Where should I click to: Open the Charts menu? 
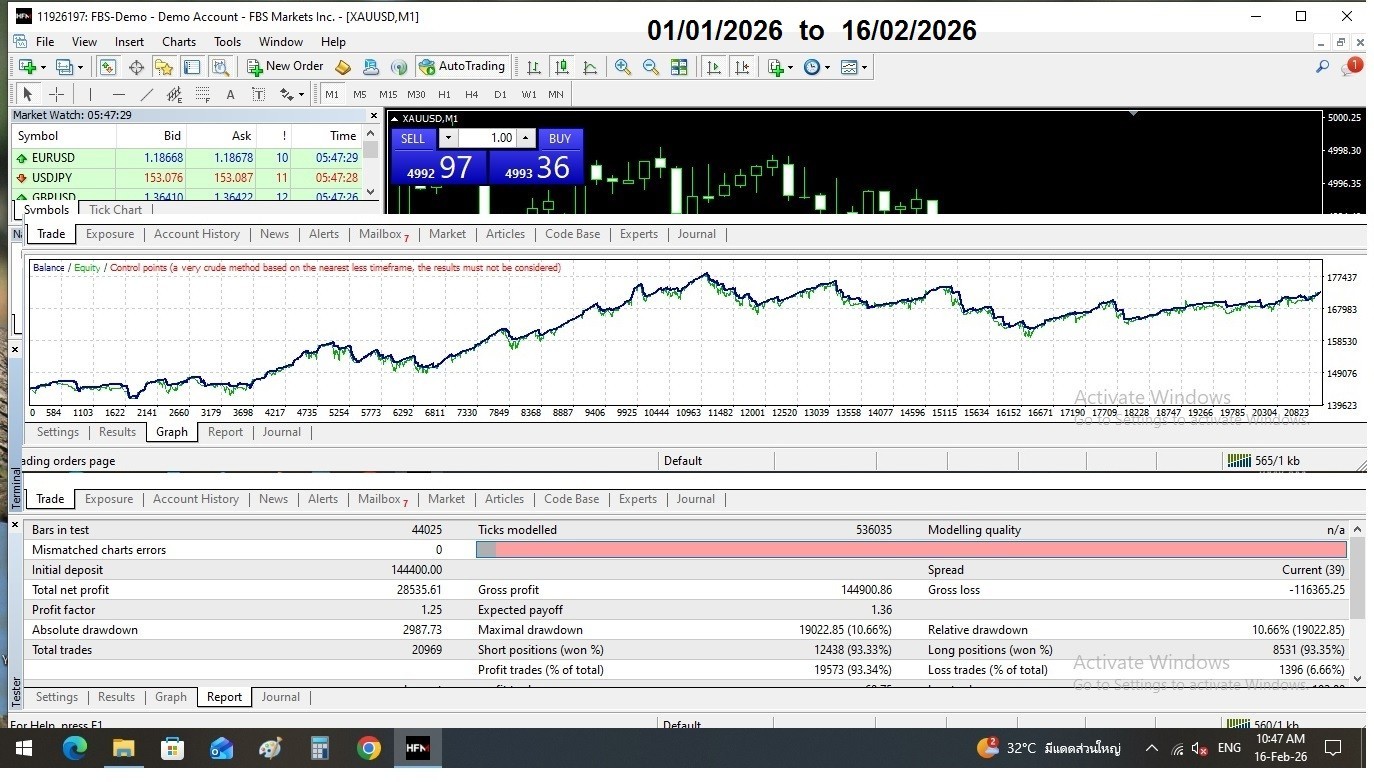click(x=179, y=42)
